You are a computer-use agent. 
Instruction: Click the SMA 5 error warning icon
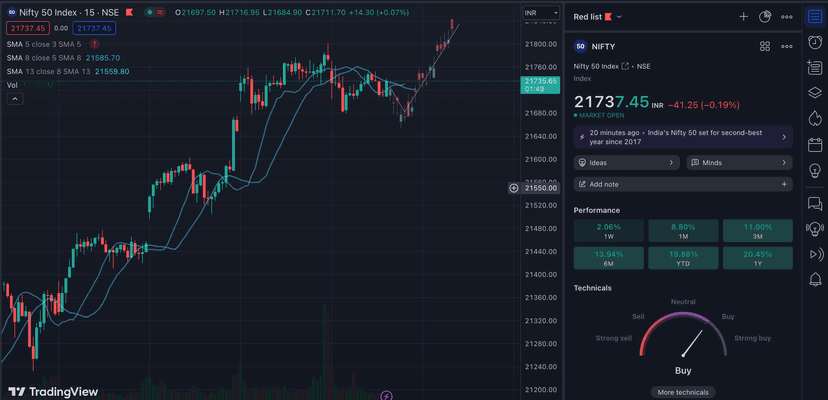click(x=94, y=45)
